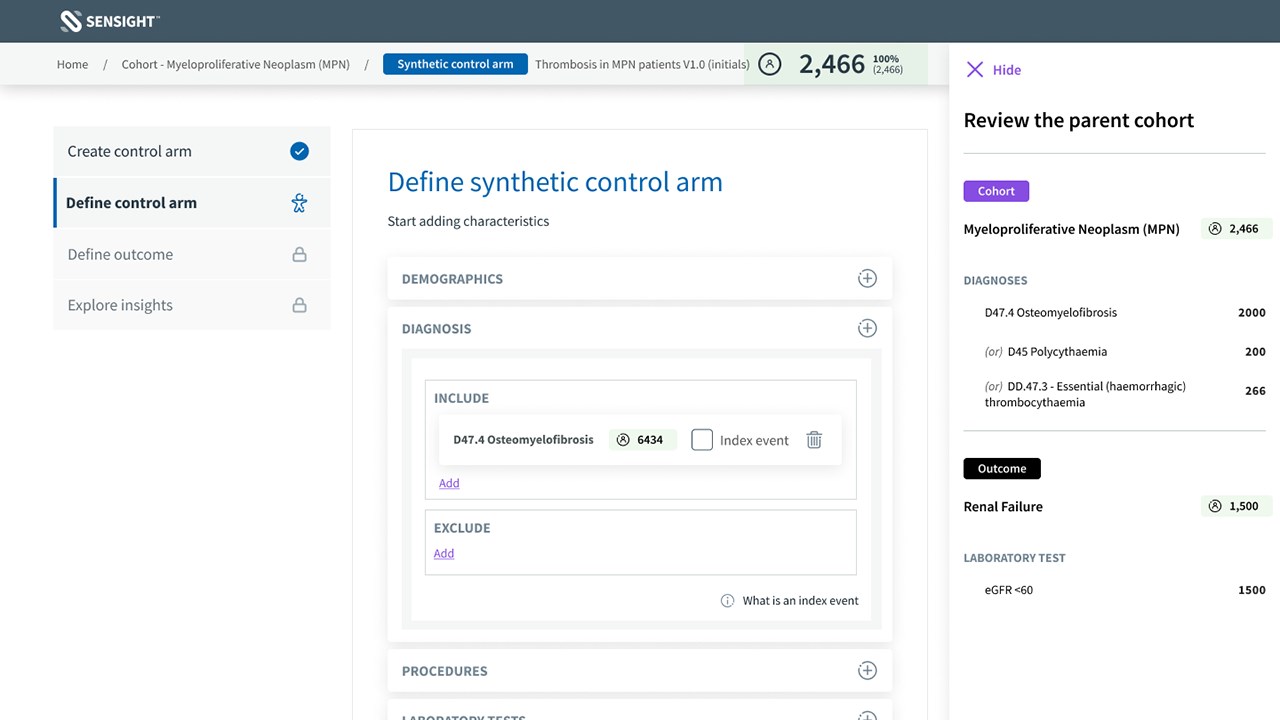Screen dimensions: 1280x720
Task: Go to the Home breadcrumb
Action: tap(72, 64)
